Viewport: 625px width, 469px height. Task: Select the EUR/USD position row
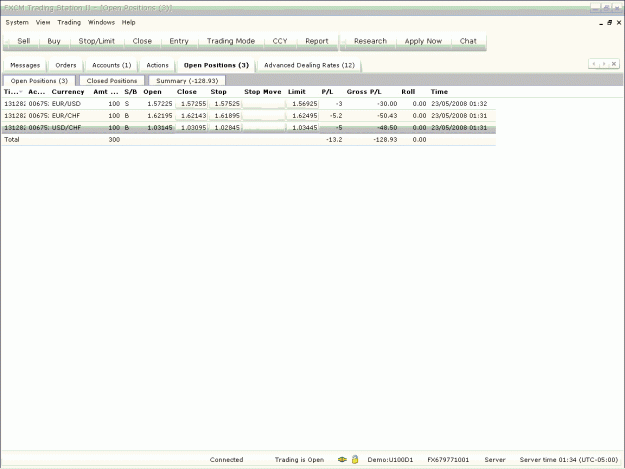click(249, 104)
